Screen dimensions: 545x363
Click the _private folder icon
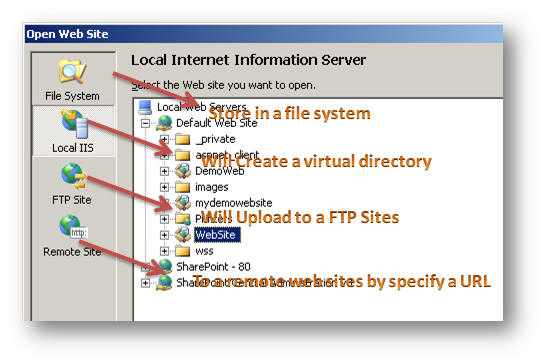click(x=182, y=139)
